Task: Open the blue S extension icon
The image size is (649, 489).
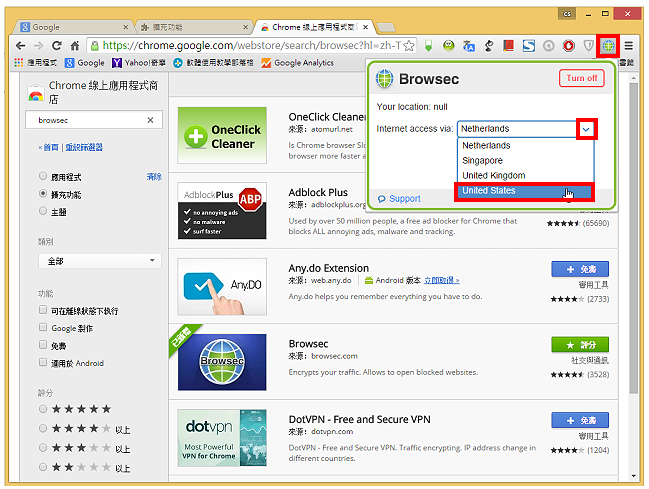Action: tap(529, 46)
